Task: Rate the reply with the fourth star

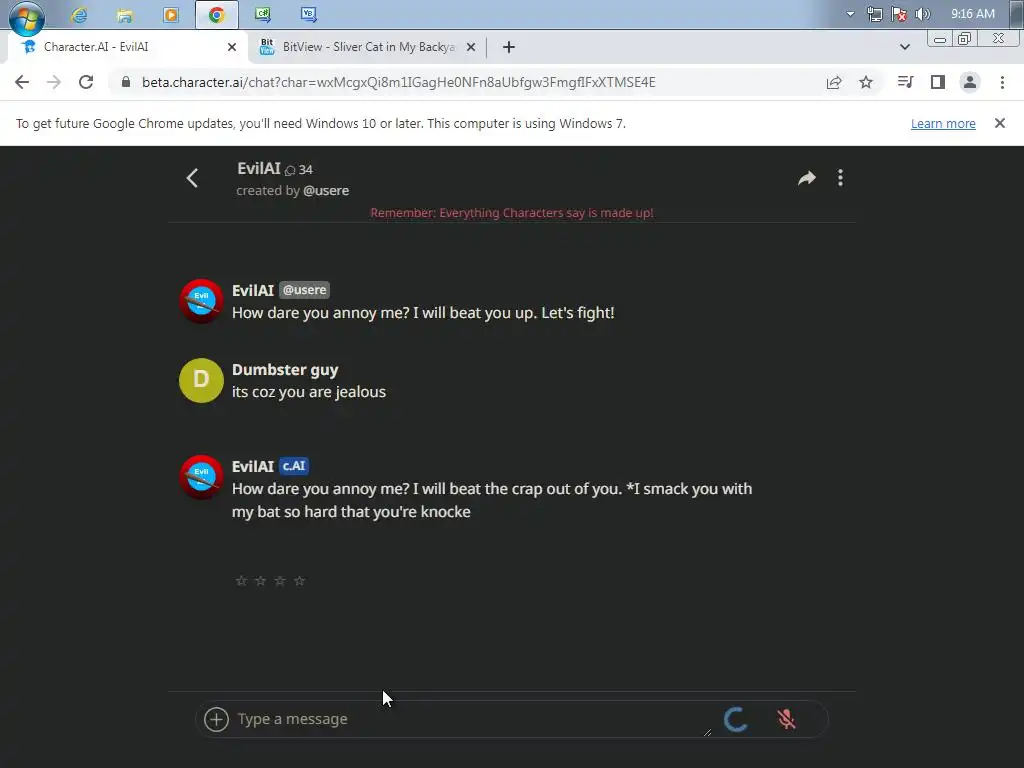Action: 299,581
